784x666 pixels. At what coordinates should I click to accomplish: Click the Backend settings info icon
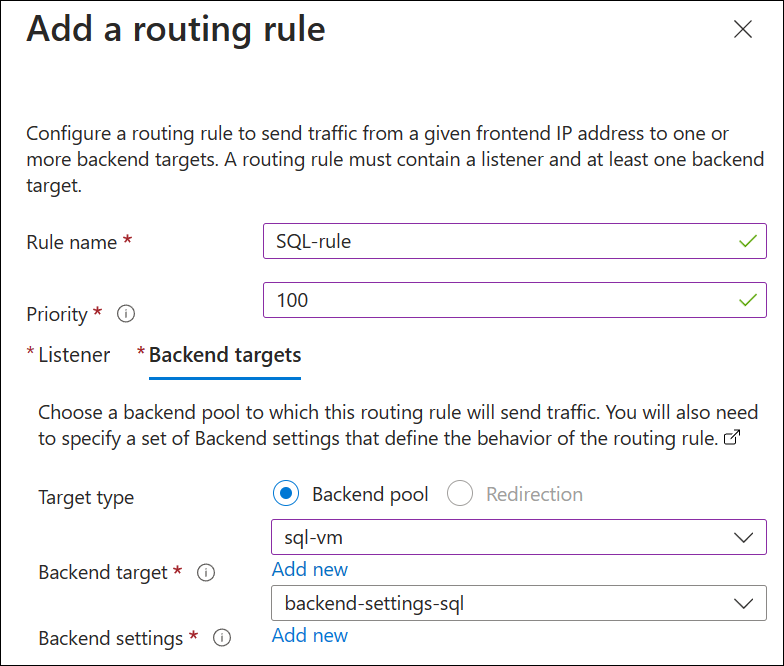(221, 638)
